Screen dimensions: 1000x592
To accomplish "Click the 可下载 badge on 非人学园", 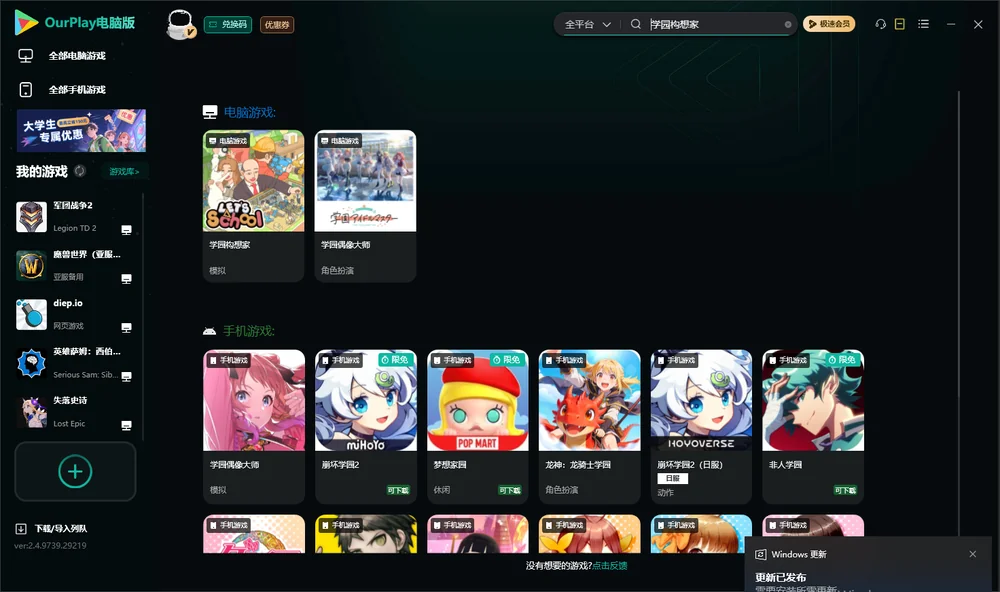I will coord(845,491).
